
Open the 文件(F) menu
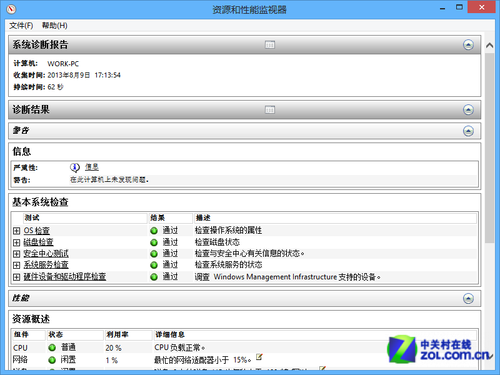tap(21, 26)
